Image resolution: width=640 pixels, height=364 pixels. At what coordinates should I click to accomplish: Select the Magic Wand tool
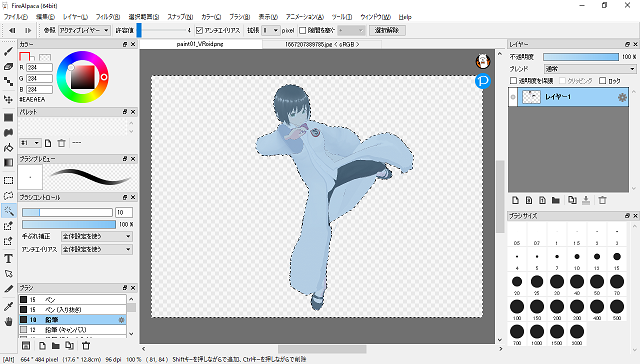coord(8,211)
